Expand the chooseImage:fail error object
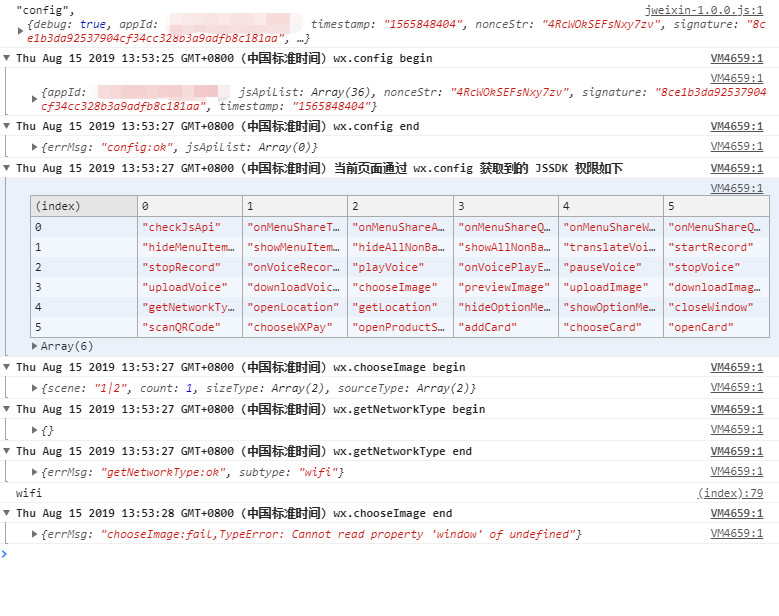779x616 pixels. 34,534
